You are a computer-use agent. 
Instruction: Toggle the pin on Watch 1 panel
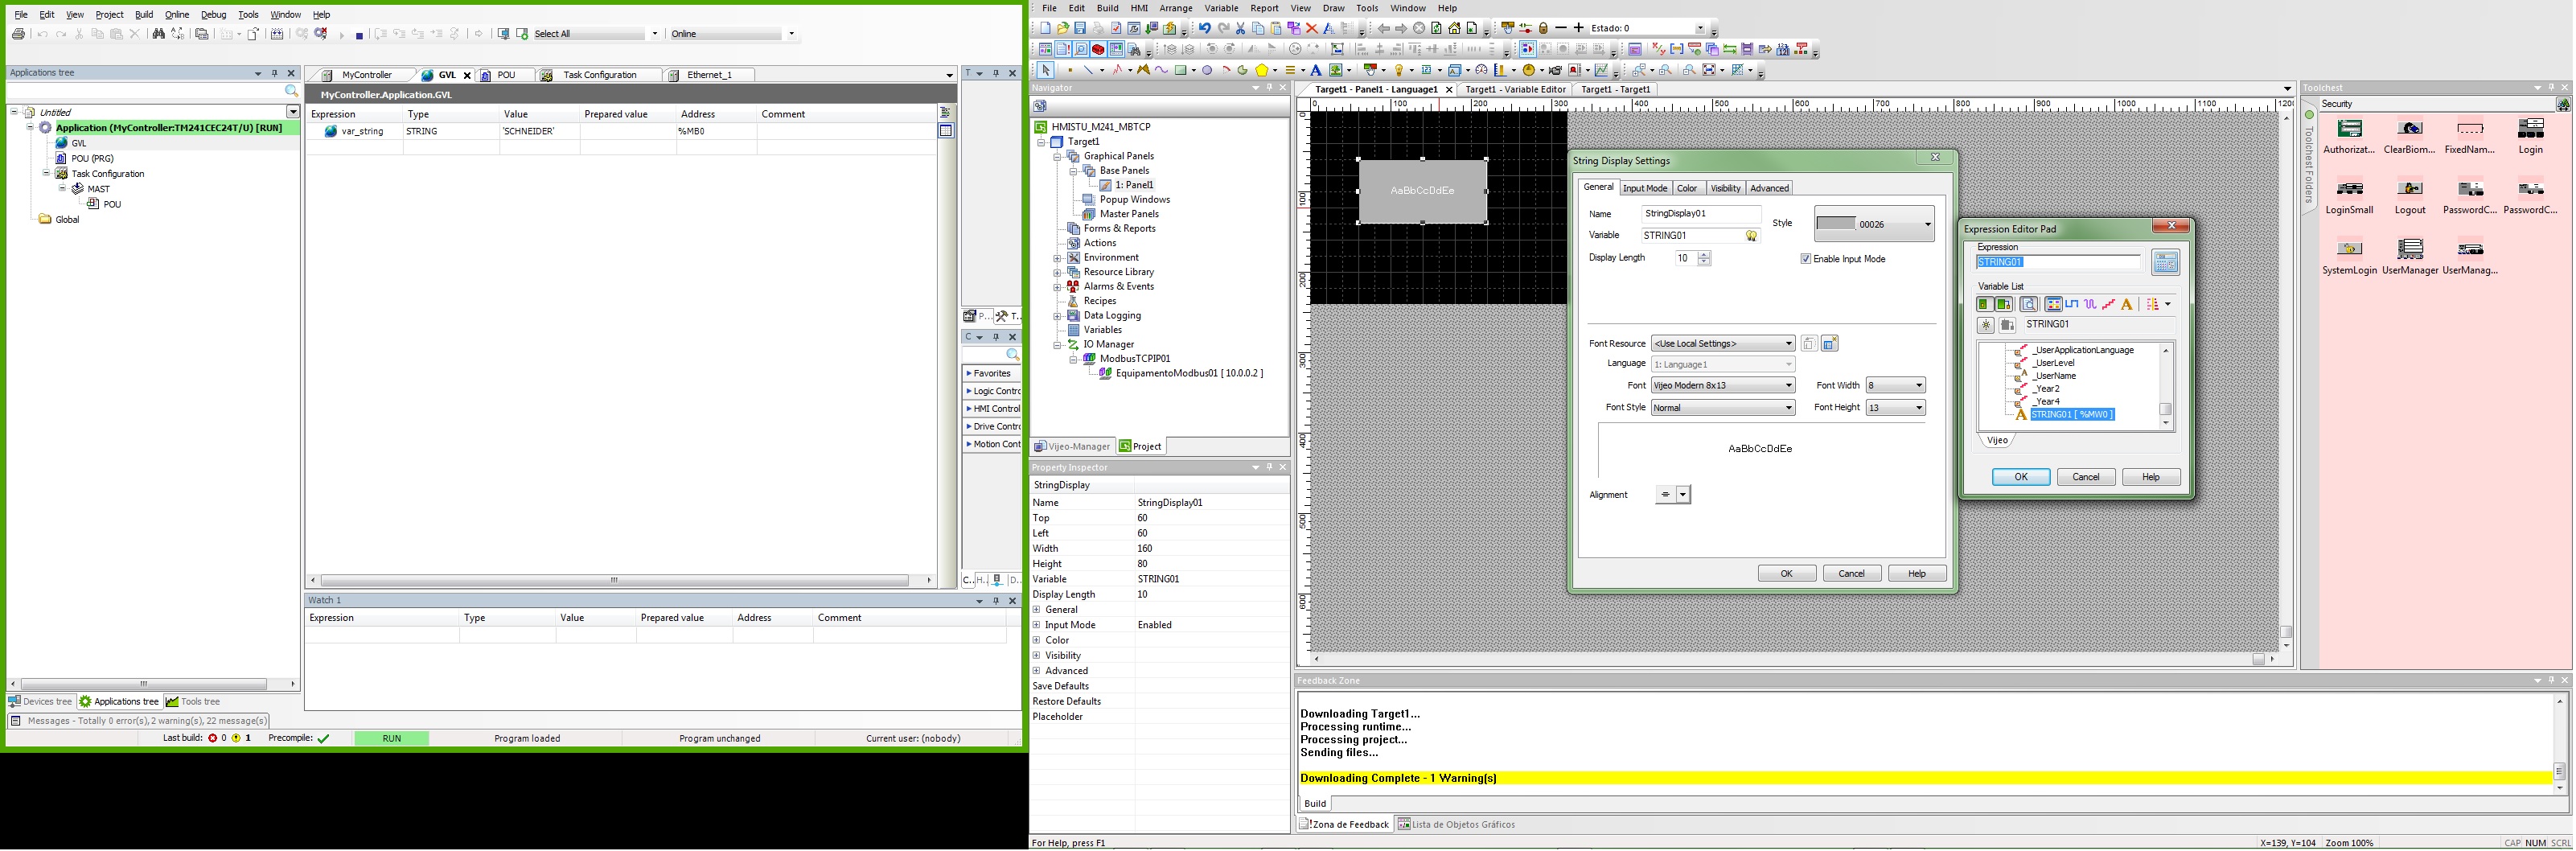(996, 601)
